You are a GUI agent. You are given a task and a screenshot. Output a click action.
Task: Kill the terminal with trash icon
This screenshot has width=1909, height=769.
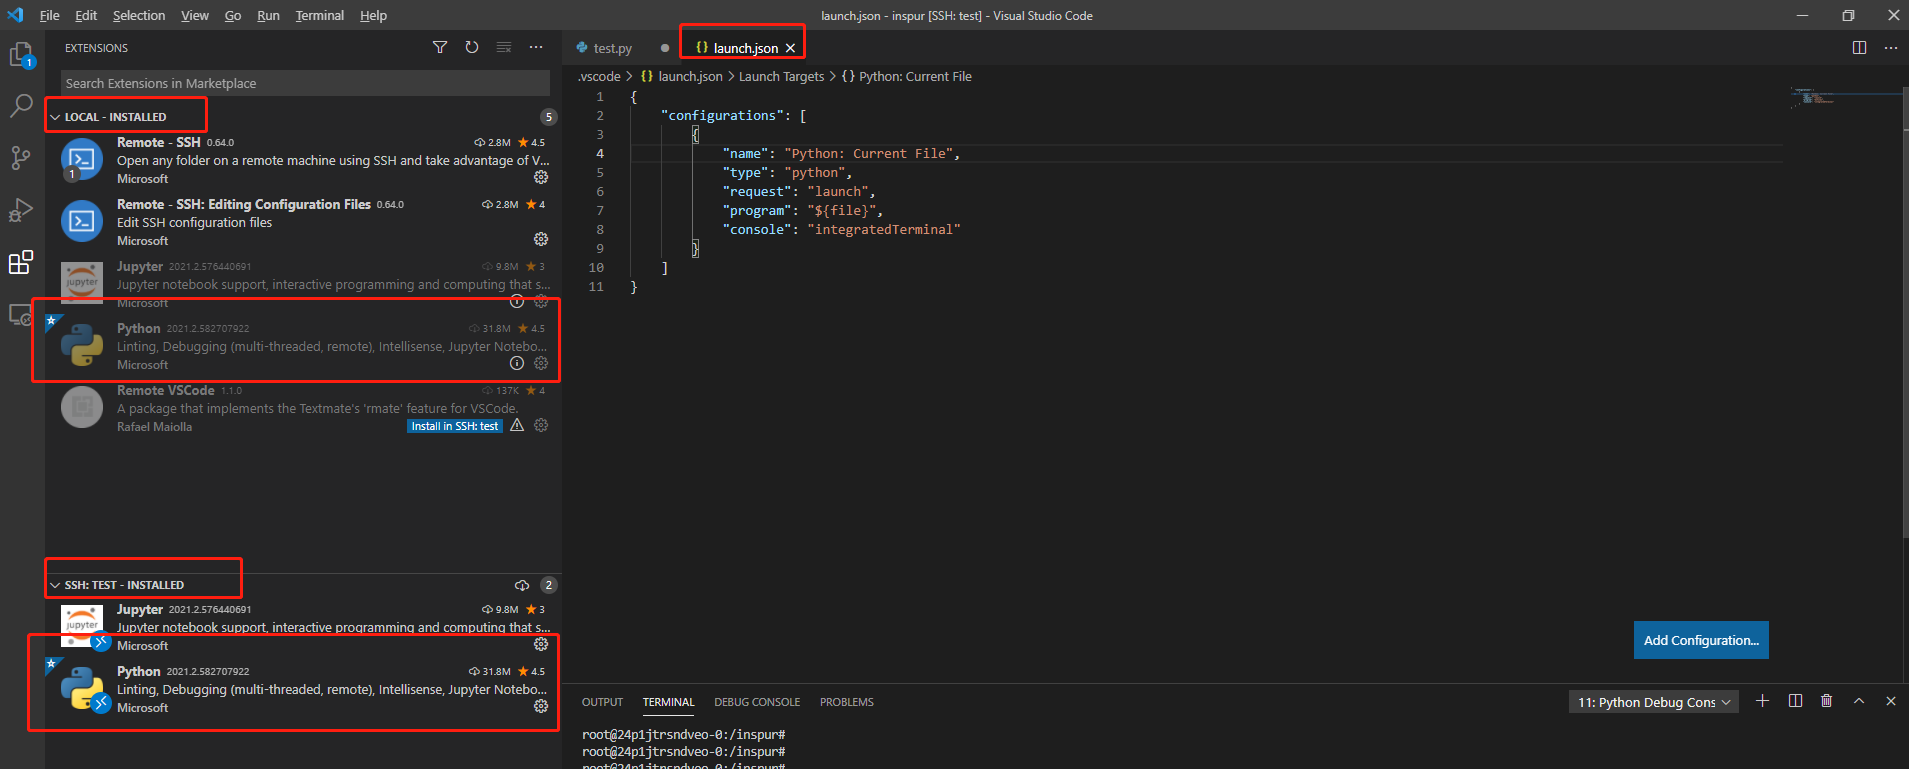[x=1826, y=701]
